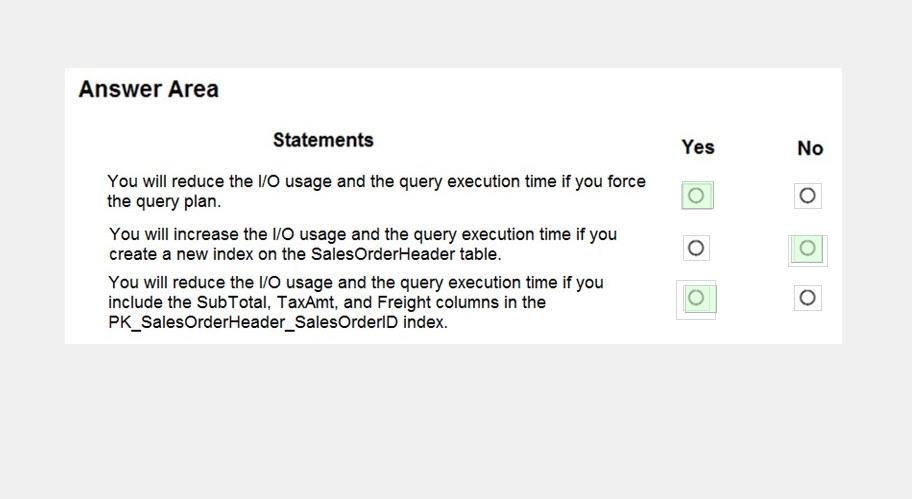Screen dimensions: 912x499
Task: Choose Yes for creating a new index statement
Action: tap(696, 248)
